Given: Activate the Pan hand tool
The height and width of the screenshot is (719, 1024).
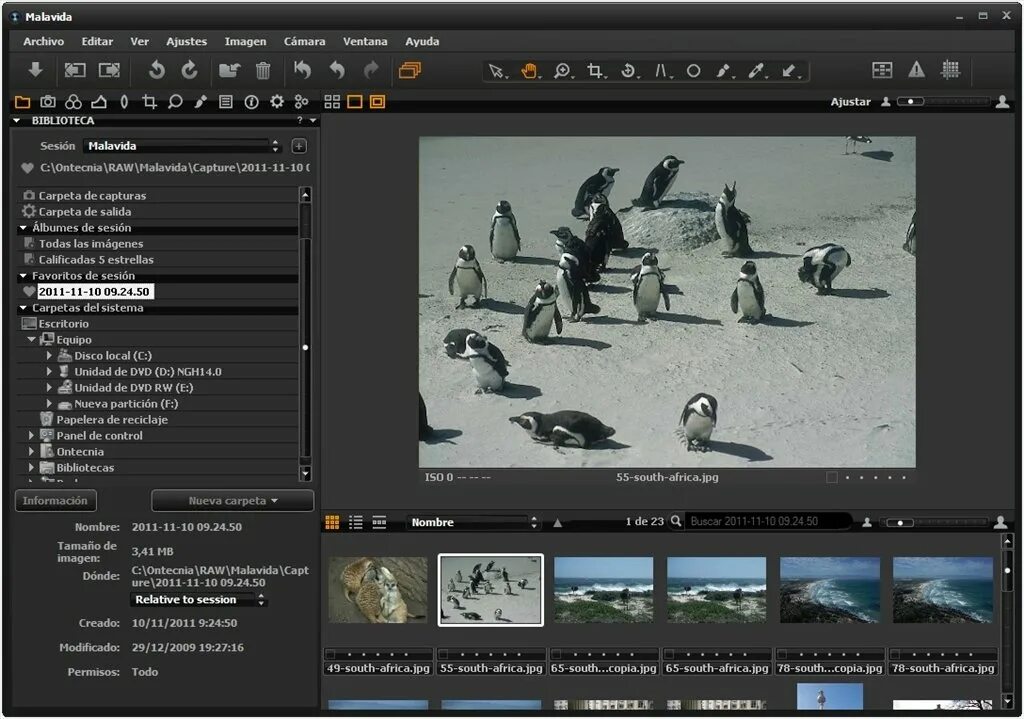Looking at the screenshot, I should 529,71.
